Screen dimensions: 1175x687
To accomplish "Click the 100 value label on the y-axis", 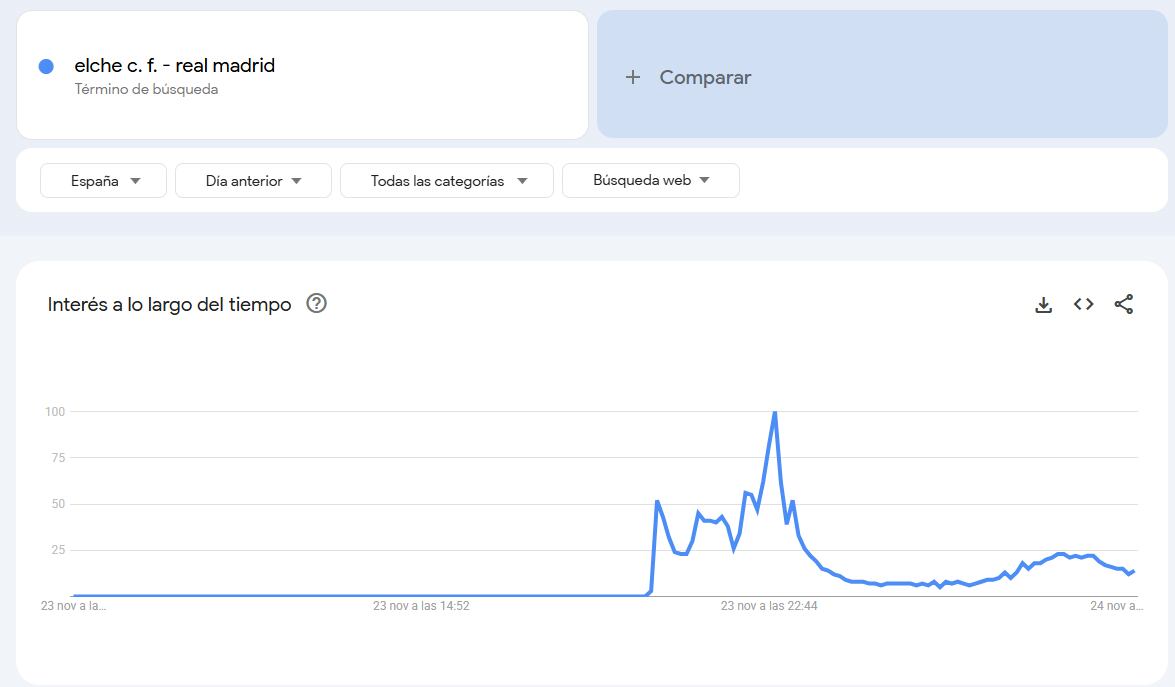I will tap(54, 411).
